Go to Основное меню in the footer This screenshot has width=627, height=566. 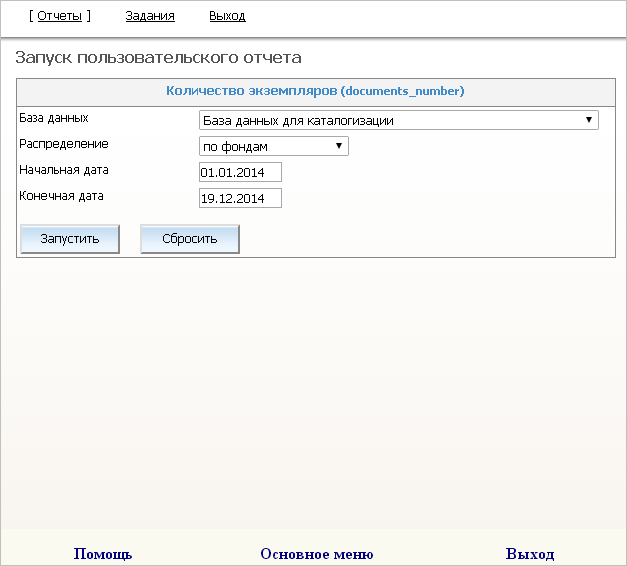pyautogui.click(x=316, y=554)
